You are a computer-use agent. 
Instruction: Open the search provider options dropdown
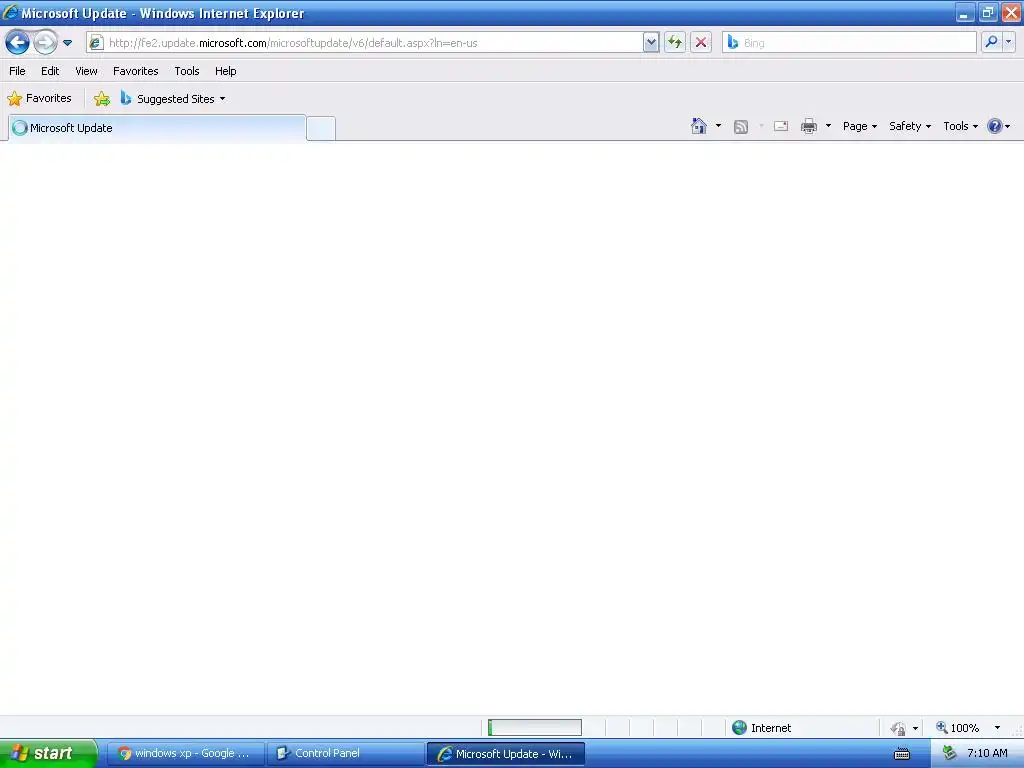[1008, 42]
